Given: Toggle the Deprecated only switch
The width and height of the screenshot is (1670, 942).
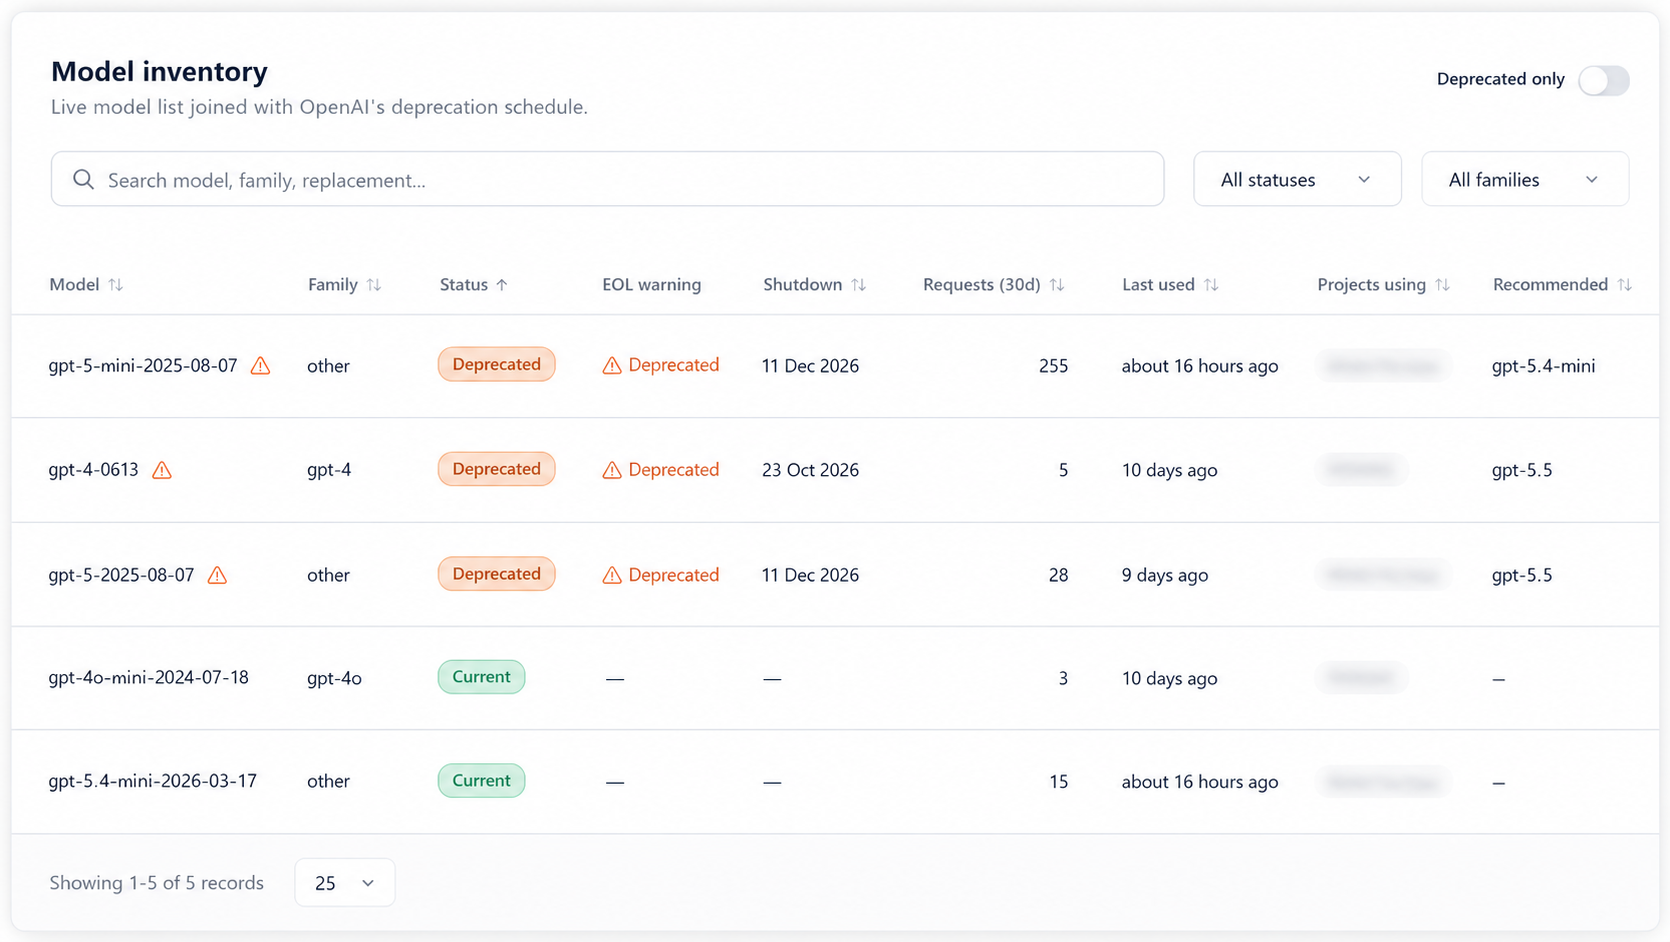Looking at the screenshot, I should [x=1603, y=80].
